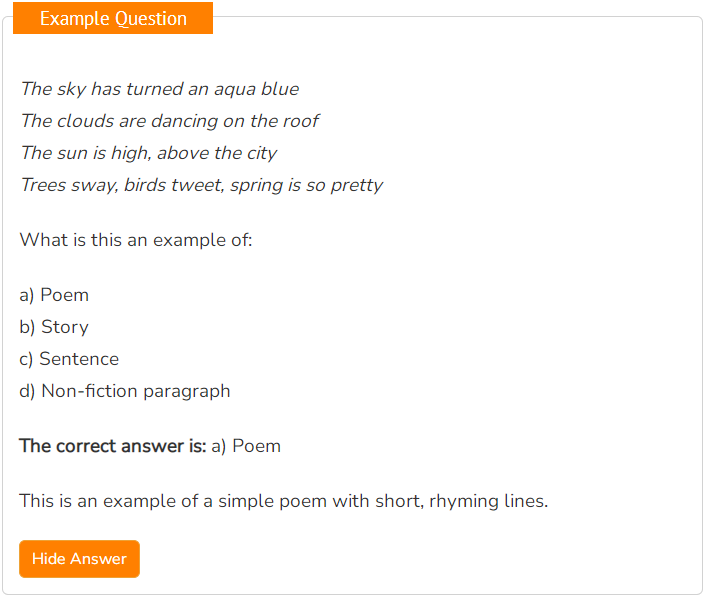
Task: Choose answer option a) Poem
Action: click(x=54, y=295)
